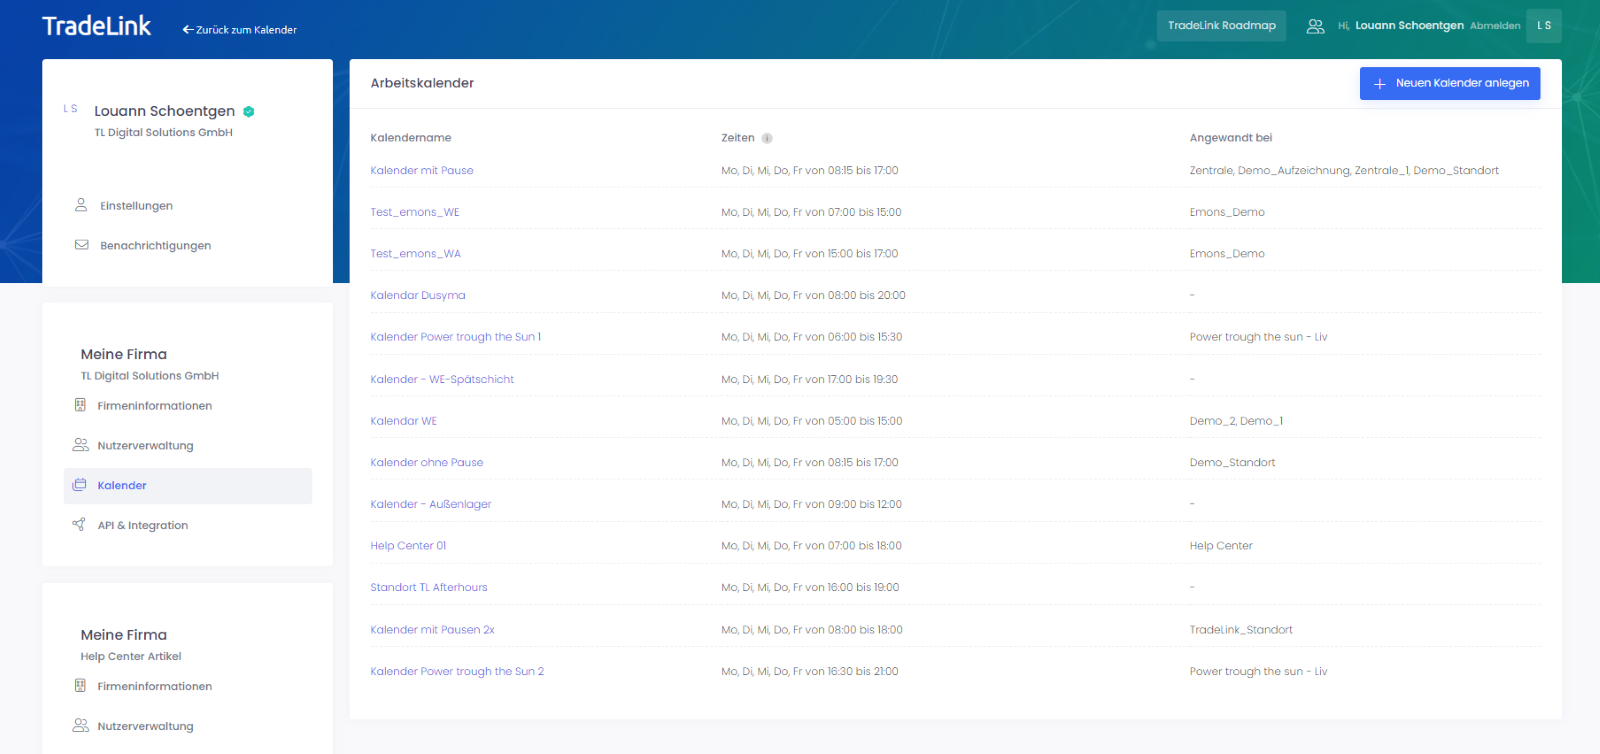1600x754 pixels.
Task: Click the API & Integration share icon
Action: pyautogui.click(x=79, y=525)
